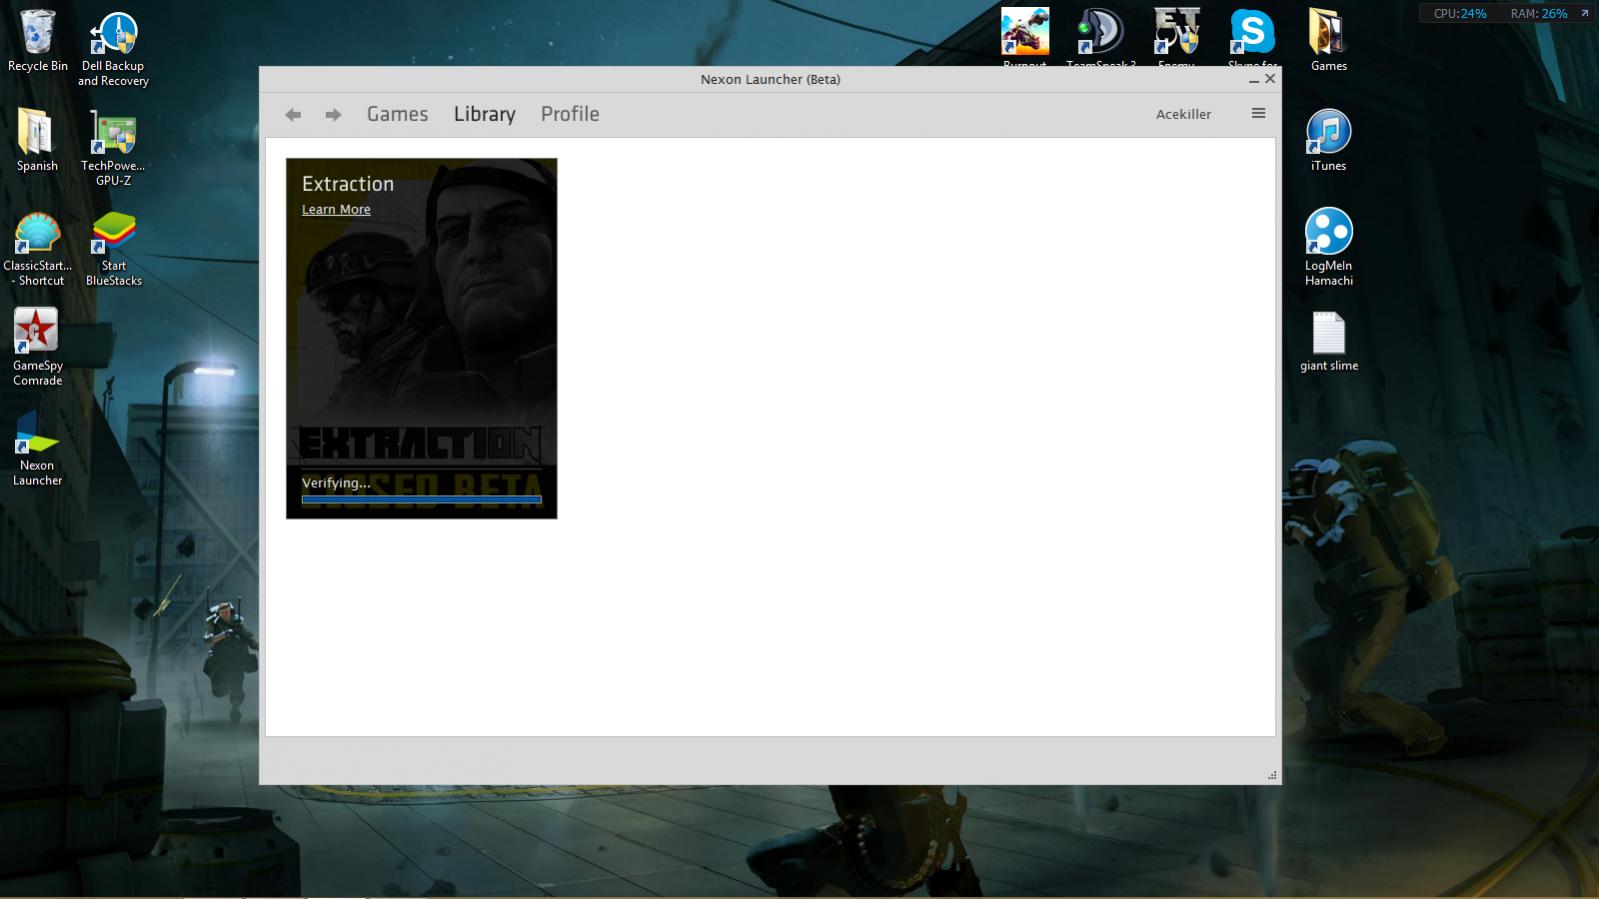Click the forward arrow in Nexon Launcher
1599x899 pixels.
333,115
